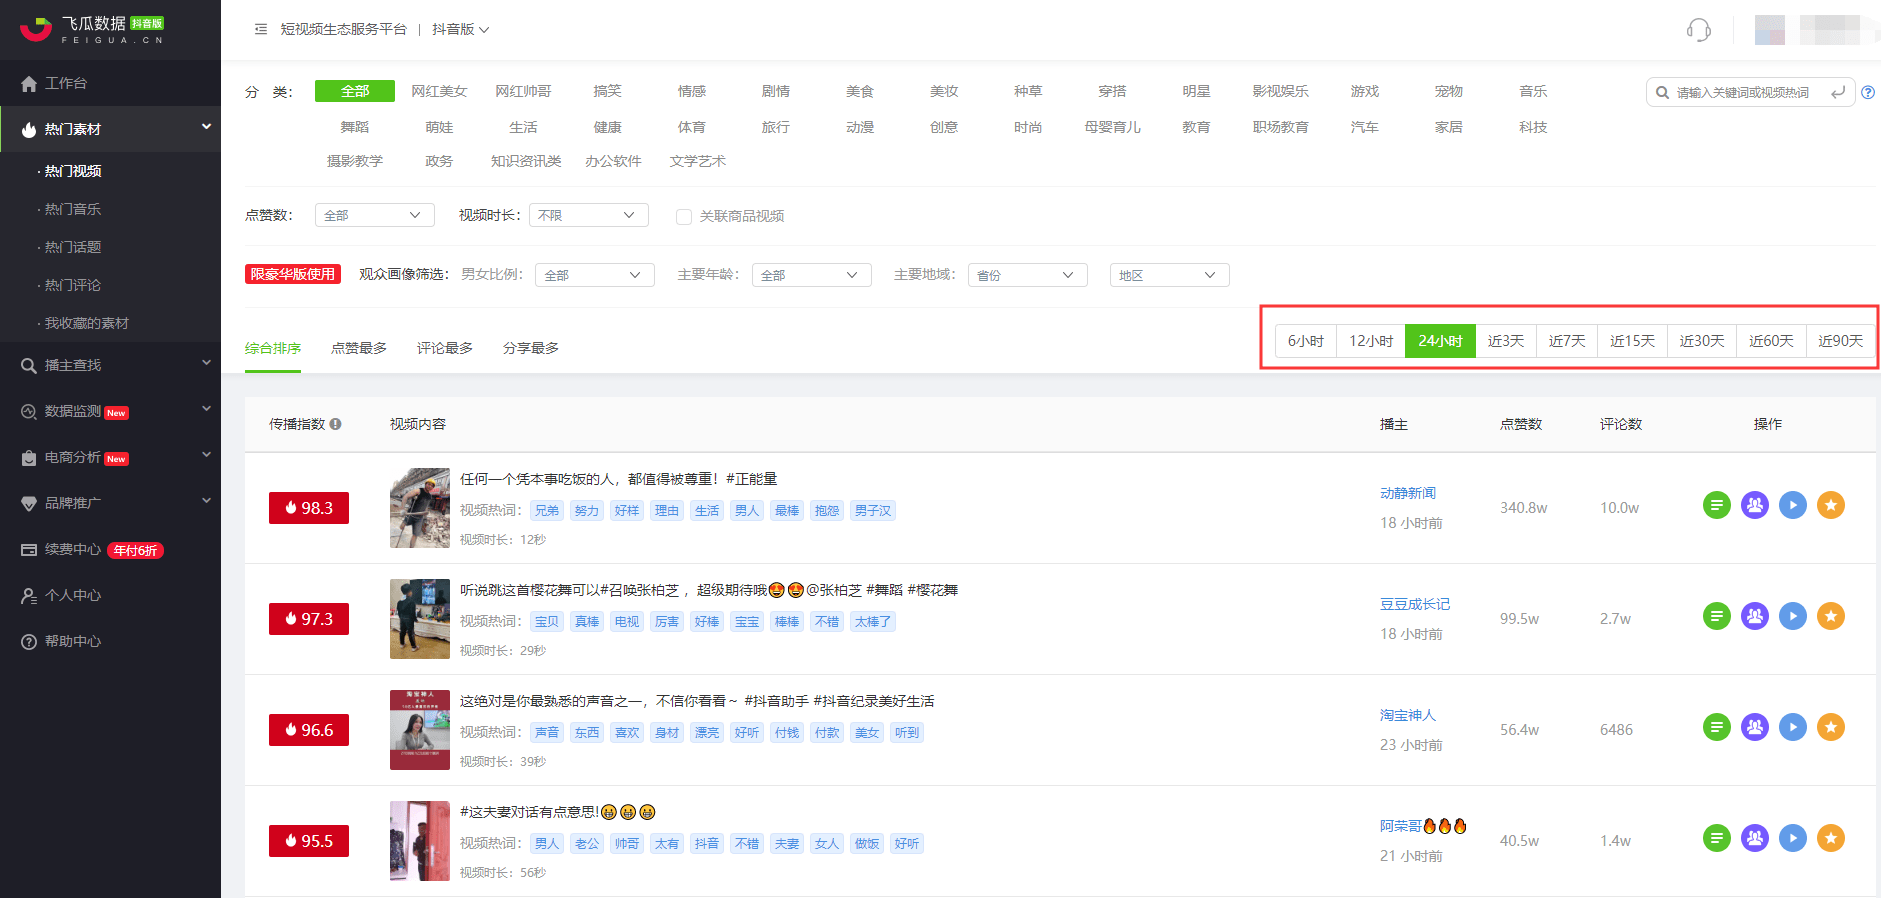Viewport: 1881px width, 898px height.
Task: Open green detail icon for 阿荣哥 row
Action: [x=1717, y=838]
